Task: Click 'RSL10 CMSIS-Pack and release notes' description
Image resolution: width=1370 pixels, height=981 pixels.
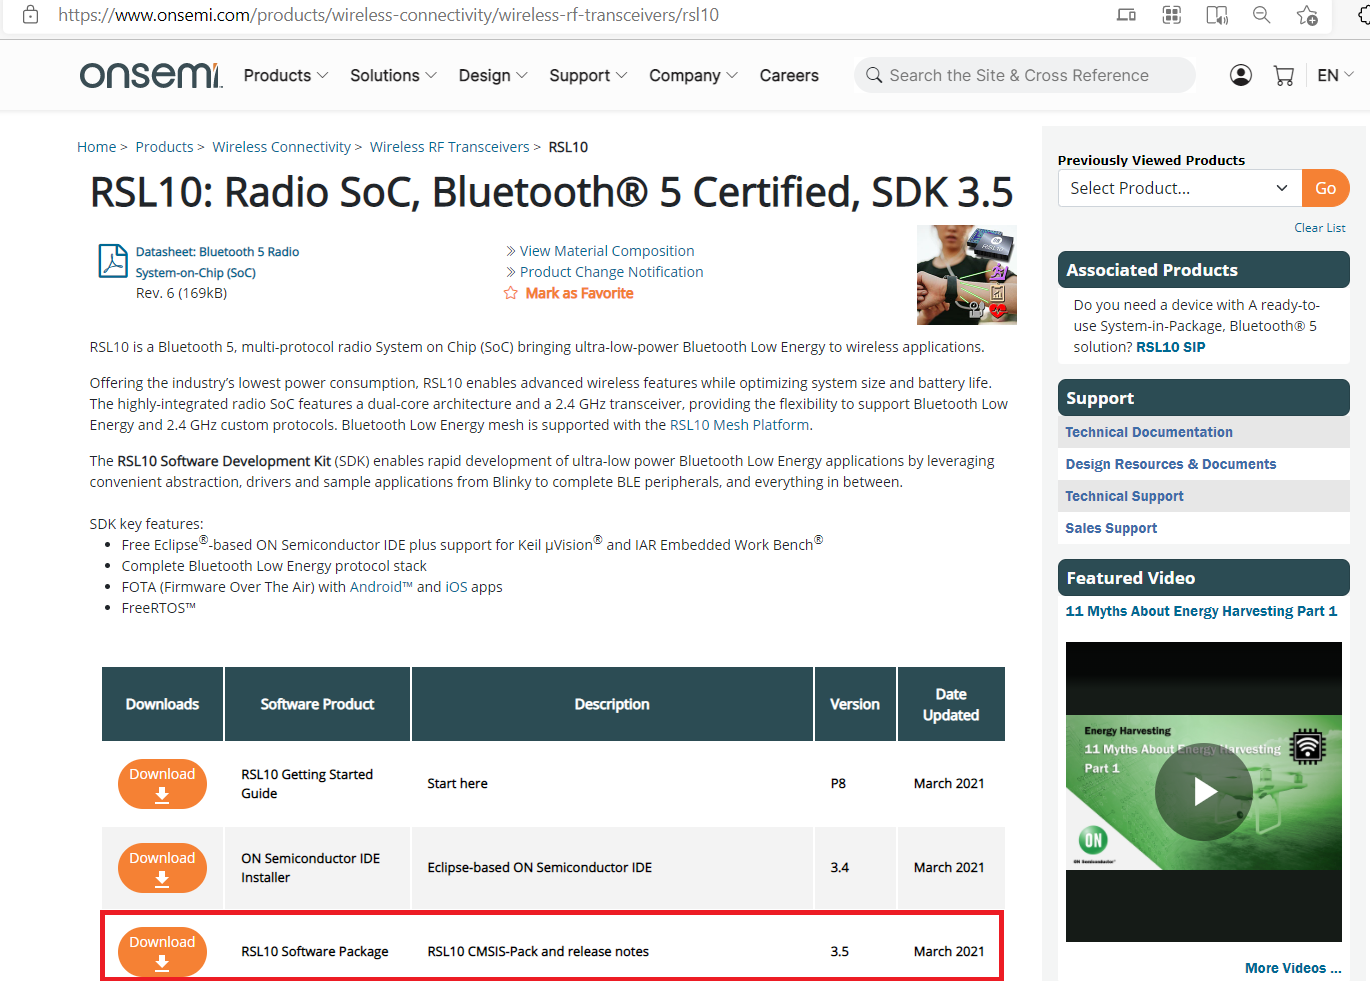Action: pos(538,951)
